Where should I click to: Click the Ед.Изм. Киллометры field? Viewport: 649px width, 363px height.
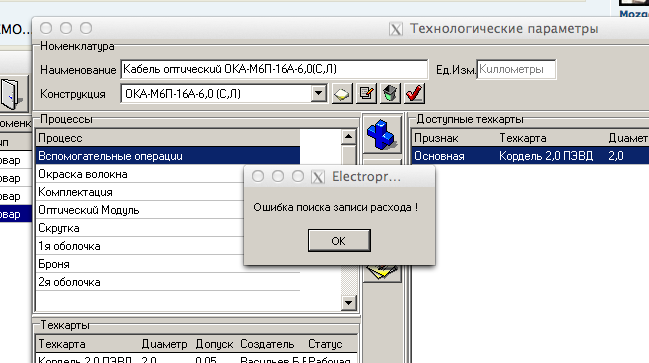tap(516, 69)
